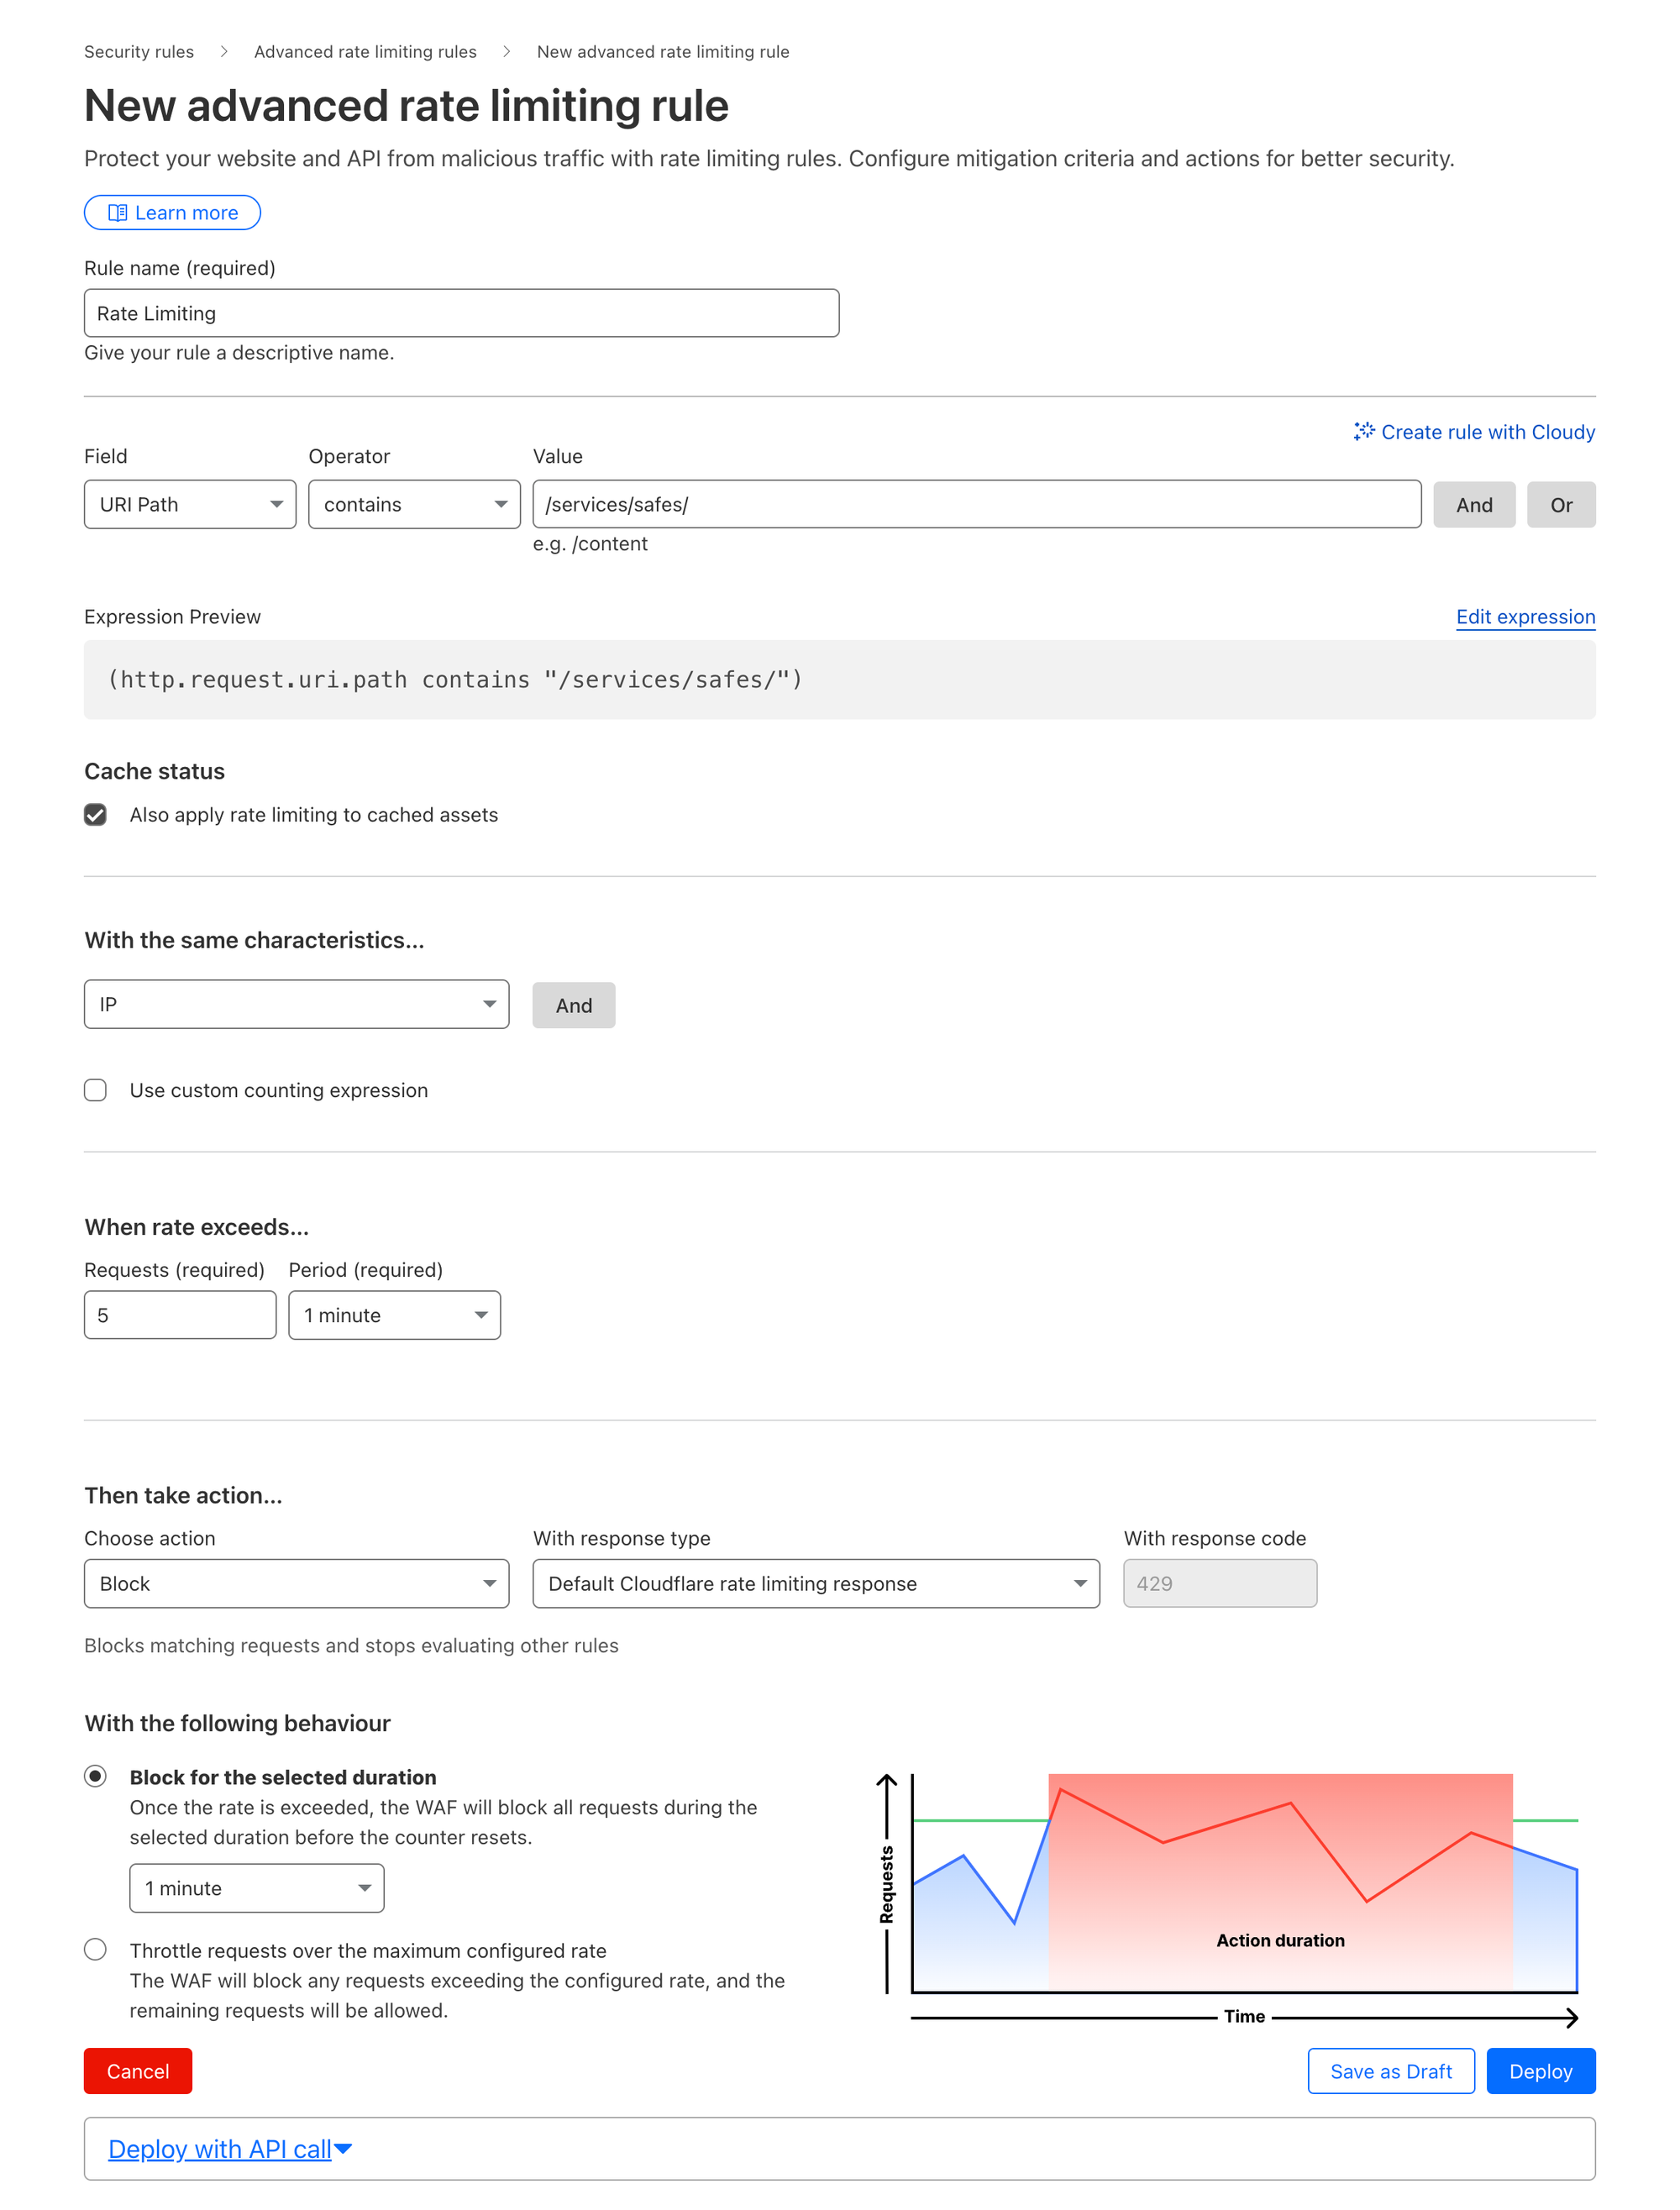
Task: Open the Choose action dropdown showing Block
Action: click(x=297, y=1583)
